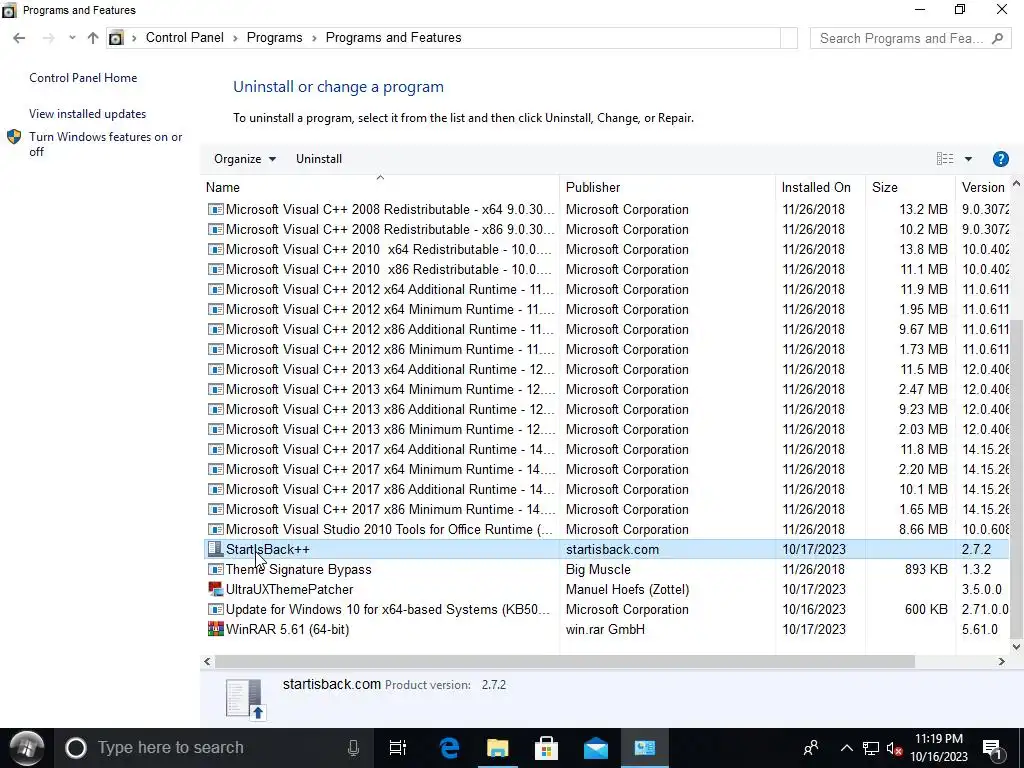
Task: Sort by the Version column header
Action: (983, 187)
